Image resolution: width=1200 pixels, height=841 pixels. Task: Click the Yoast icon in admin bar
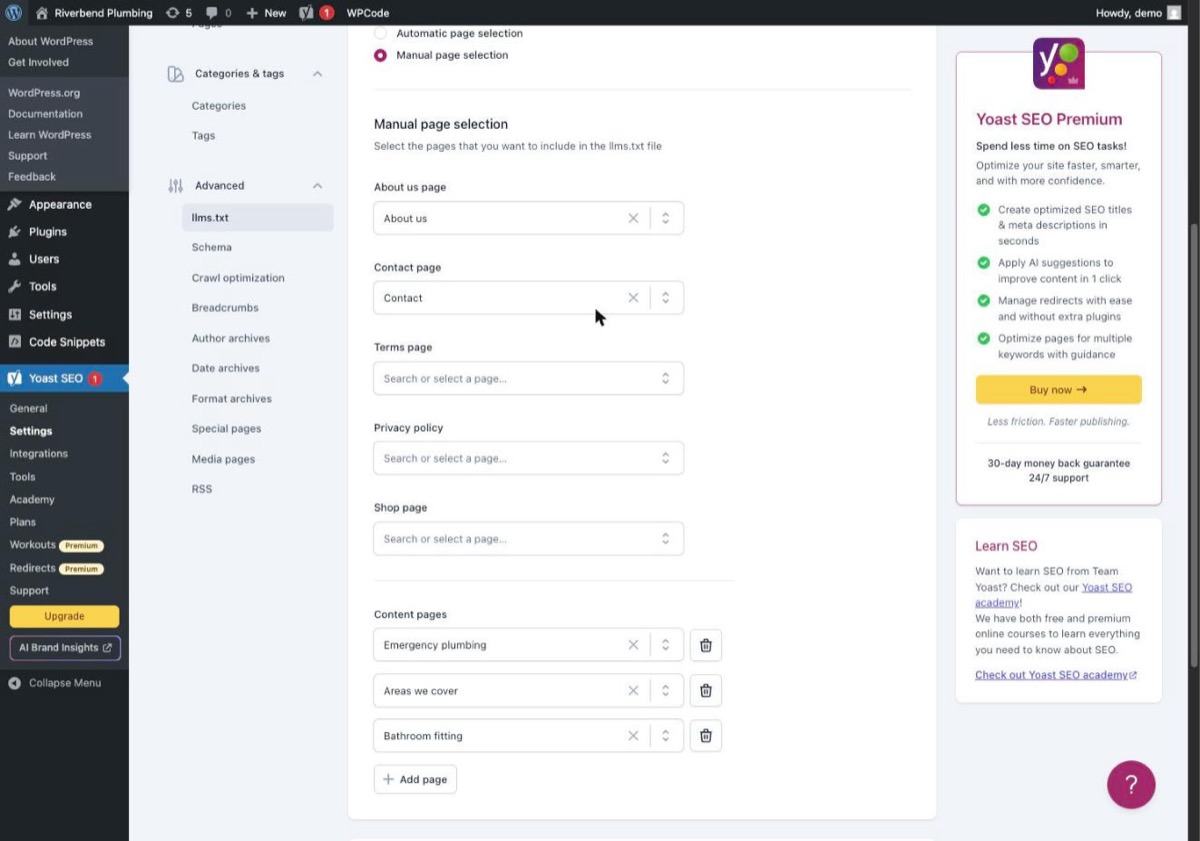307,13
